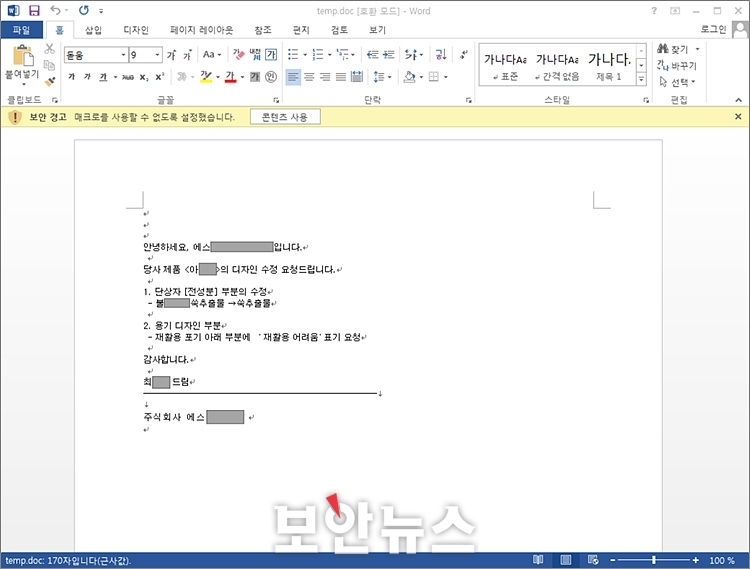The width and height of the screenshot is (750, 569).
Task: Expand the bullet list dropdown arrow
Action: [305, 55]
